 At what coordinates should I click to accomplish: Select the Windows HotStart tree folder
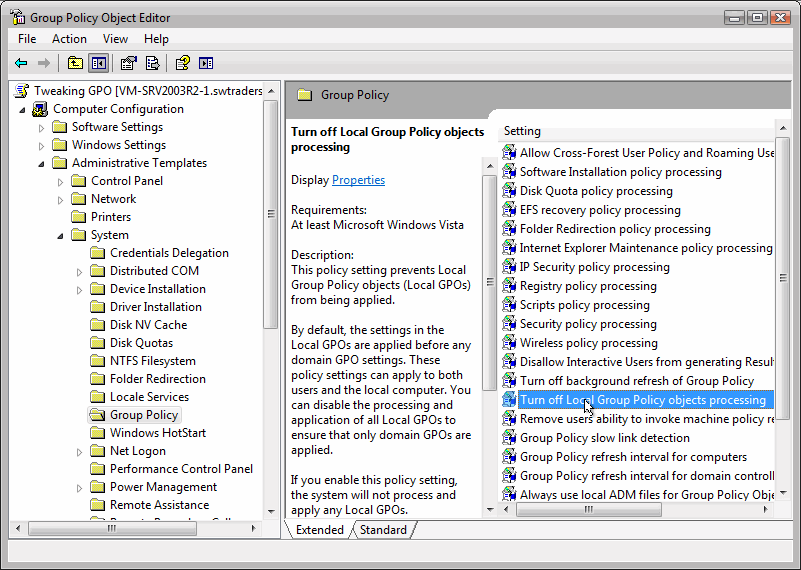click(x=157, y=433)
